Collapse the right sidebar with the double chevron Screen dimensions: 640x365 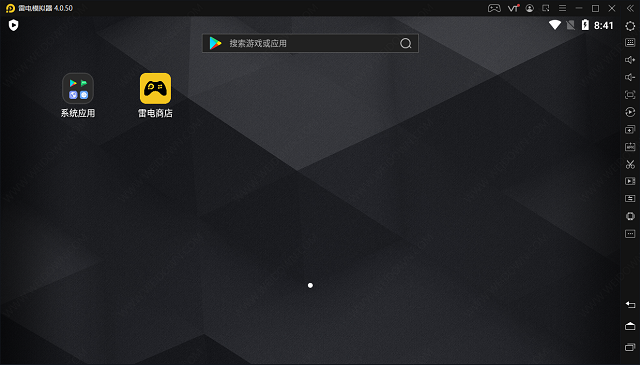click(630, 8)
